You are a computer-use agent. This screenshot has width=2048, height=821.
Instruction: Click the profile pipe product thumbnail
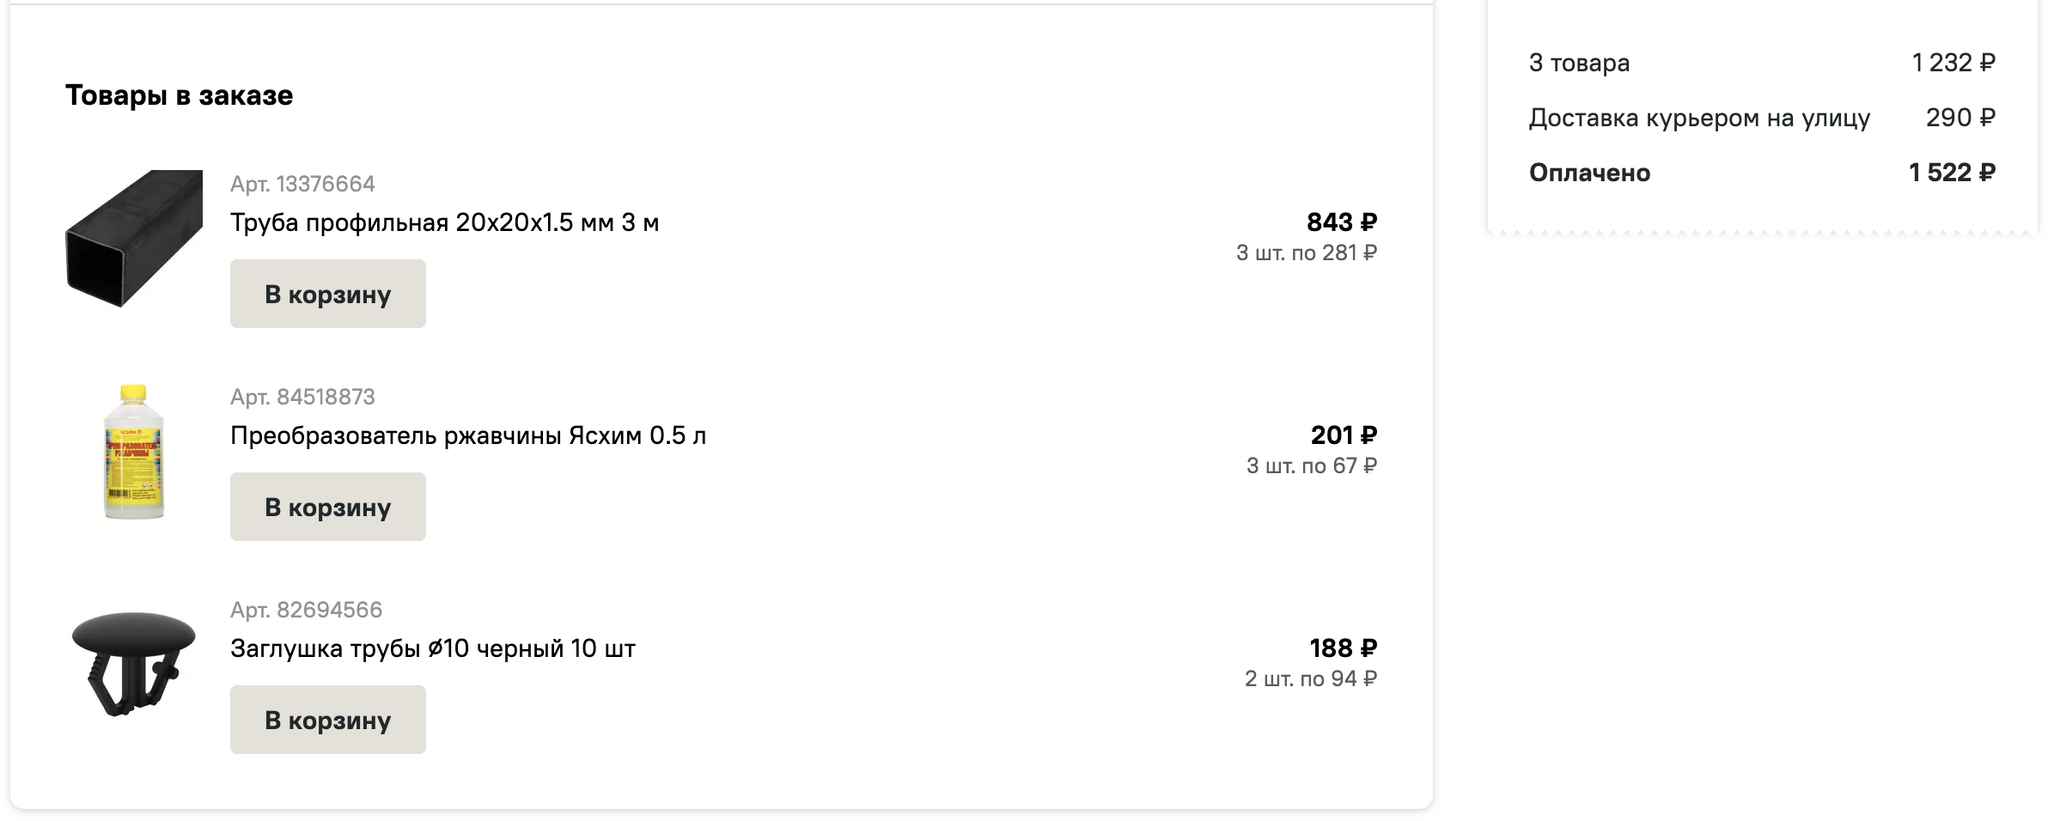click(134, 238)
